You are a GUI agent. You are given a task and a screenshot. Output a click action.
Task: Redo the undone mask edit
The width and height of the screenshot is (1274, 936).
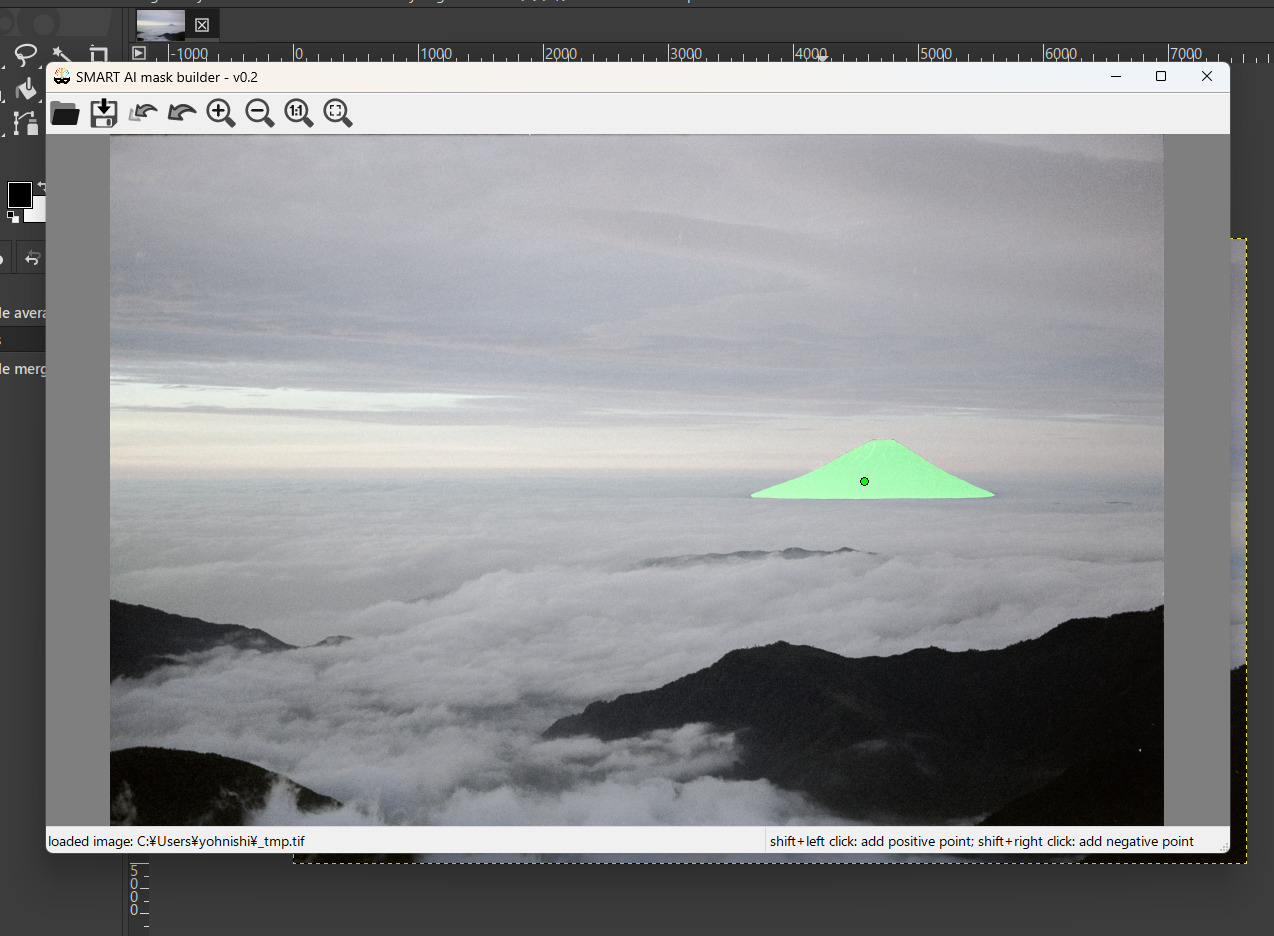point(181,113)
